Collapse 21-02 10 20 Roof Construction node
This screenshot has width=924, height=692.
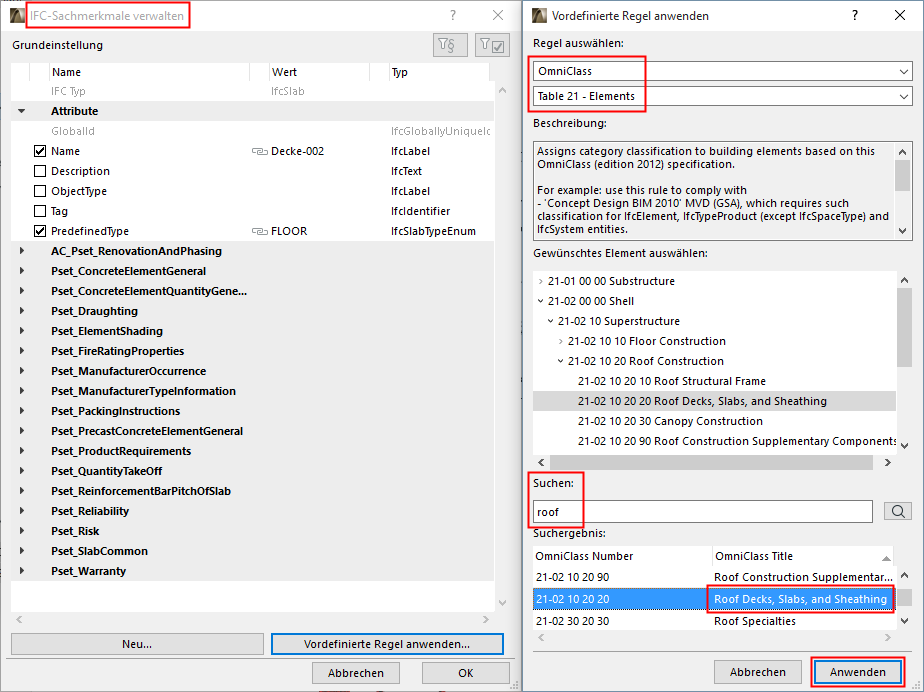[x=560, y=361]
